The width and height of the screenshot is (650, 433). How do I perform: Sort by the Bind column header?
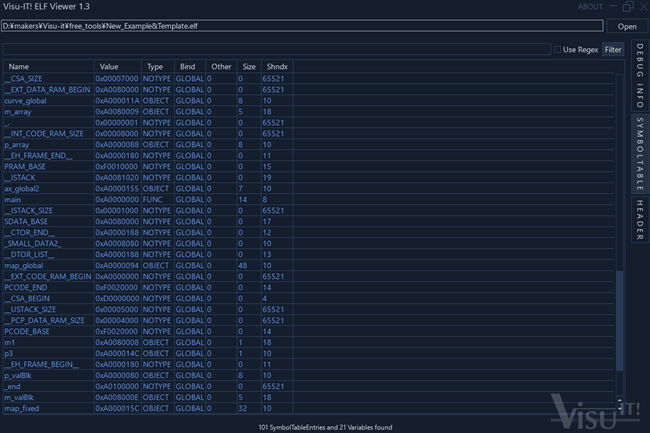pyautogui.click(x=190, y=67)
